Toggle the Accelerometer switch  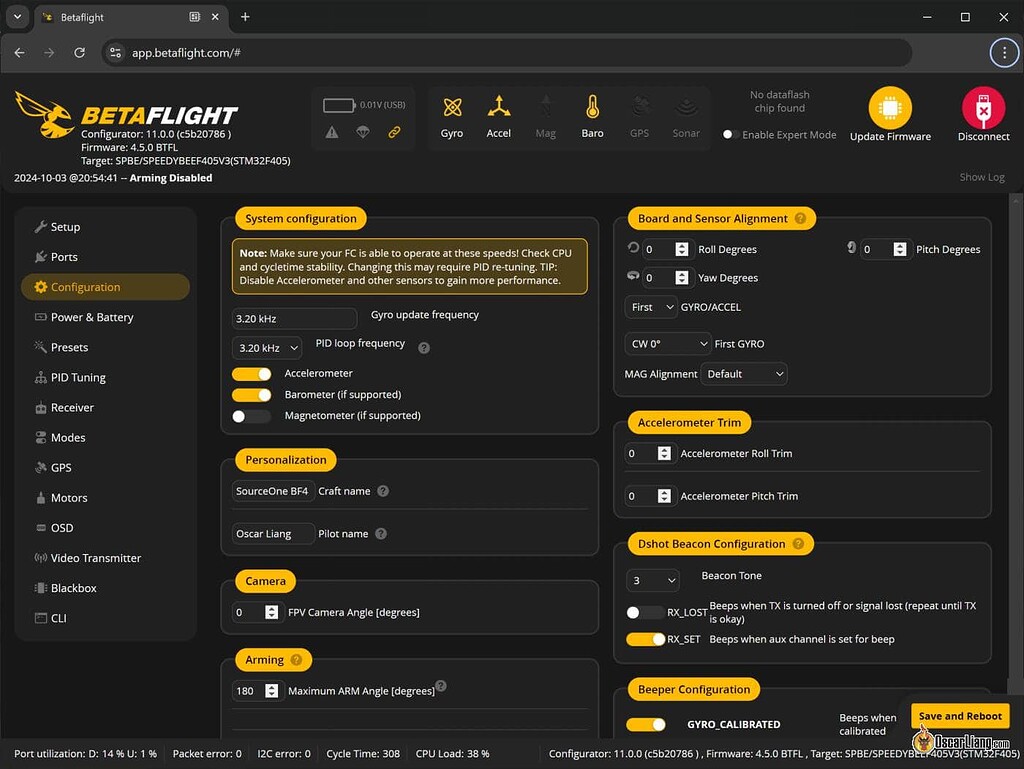[251, 374]
